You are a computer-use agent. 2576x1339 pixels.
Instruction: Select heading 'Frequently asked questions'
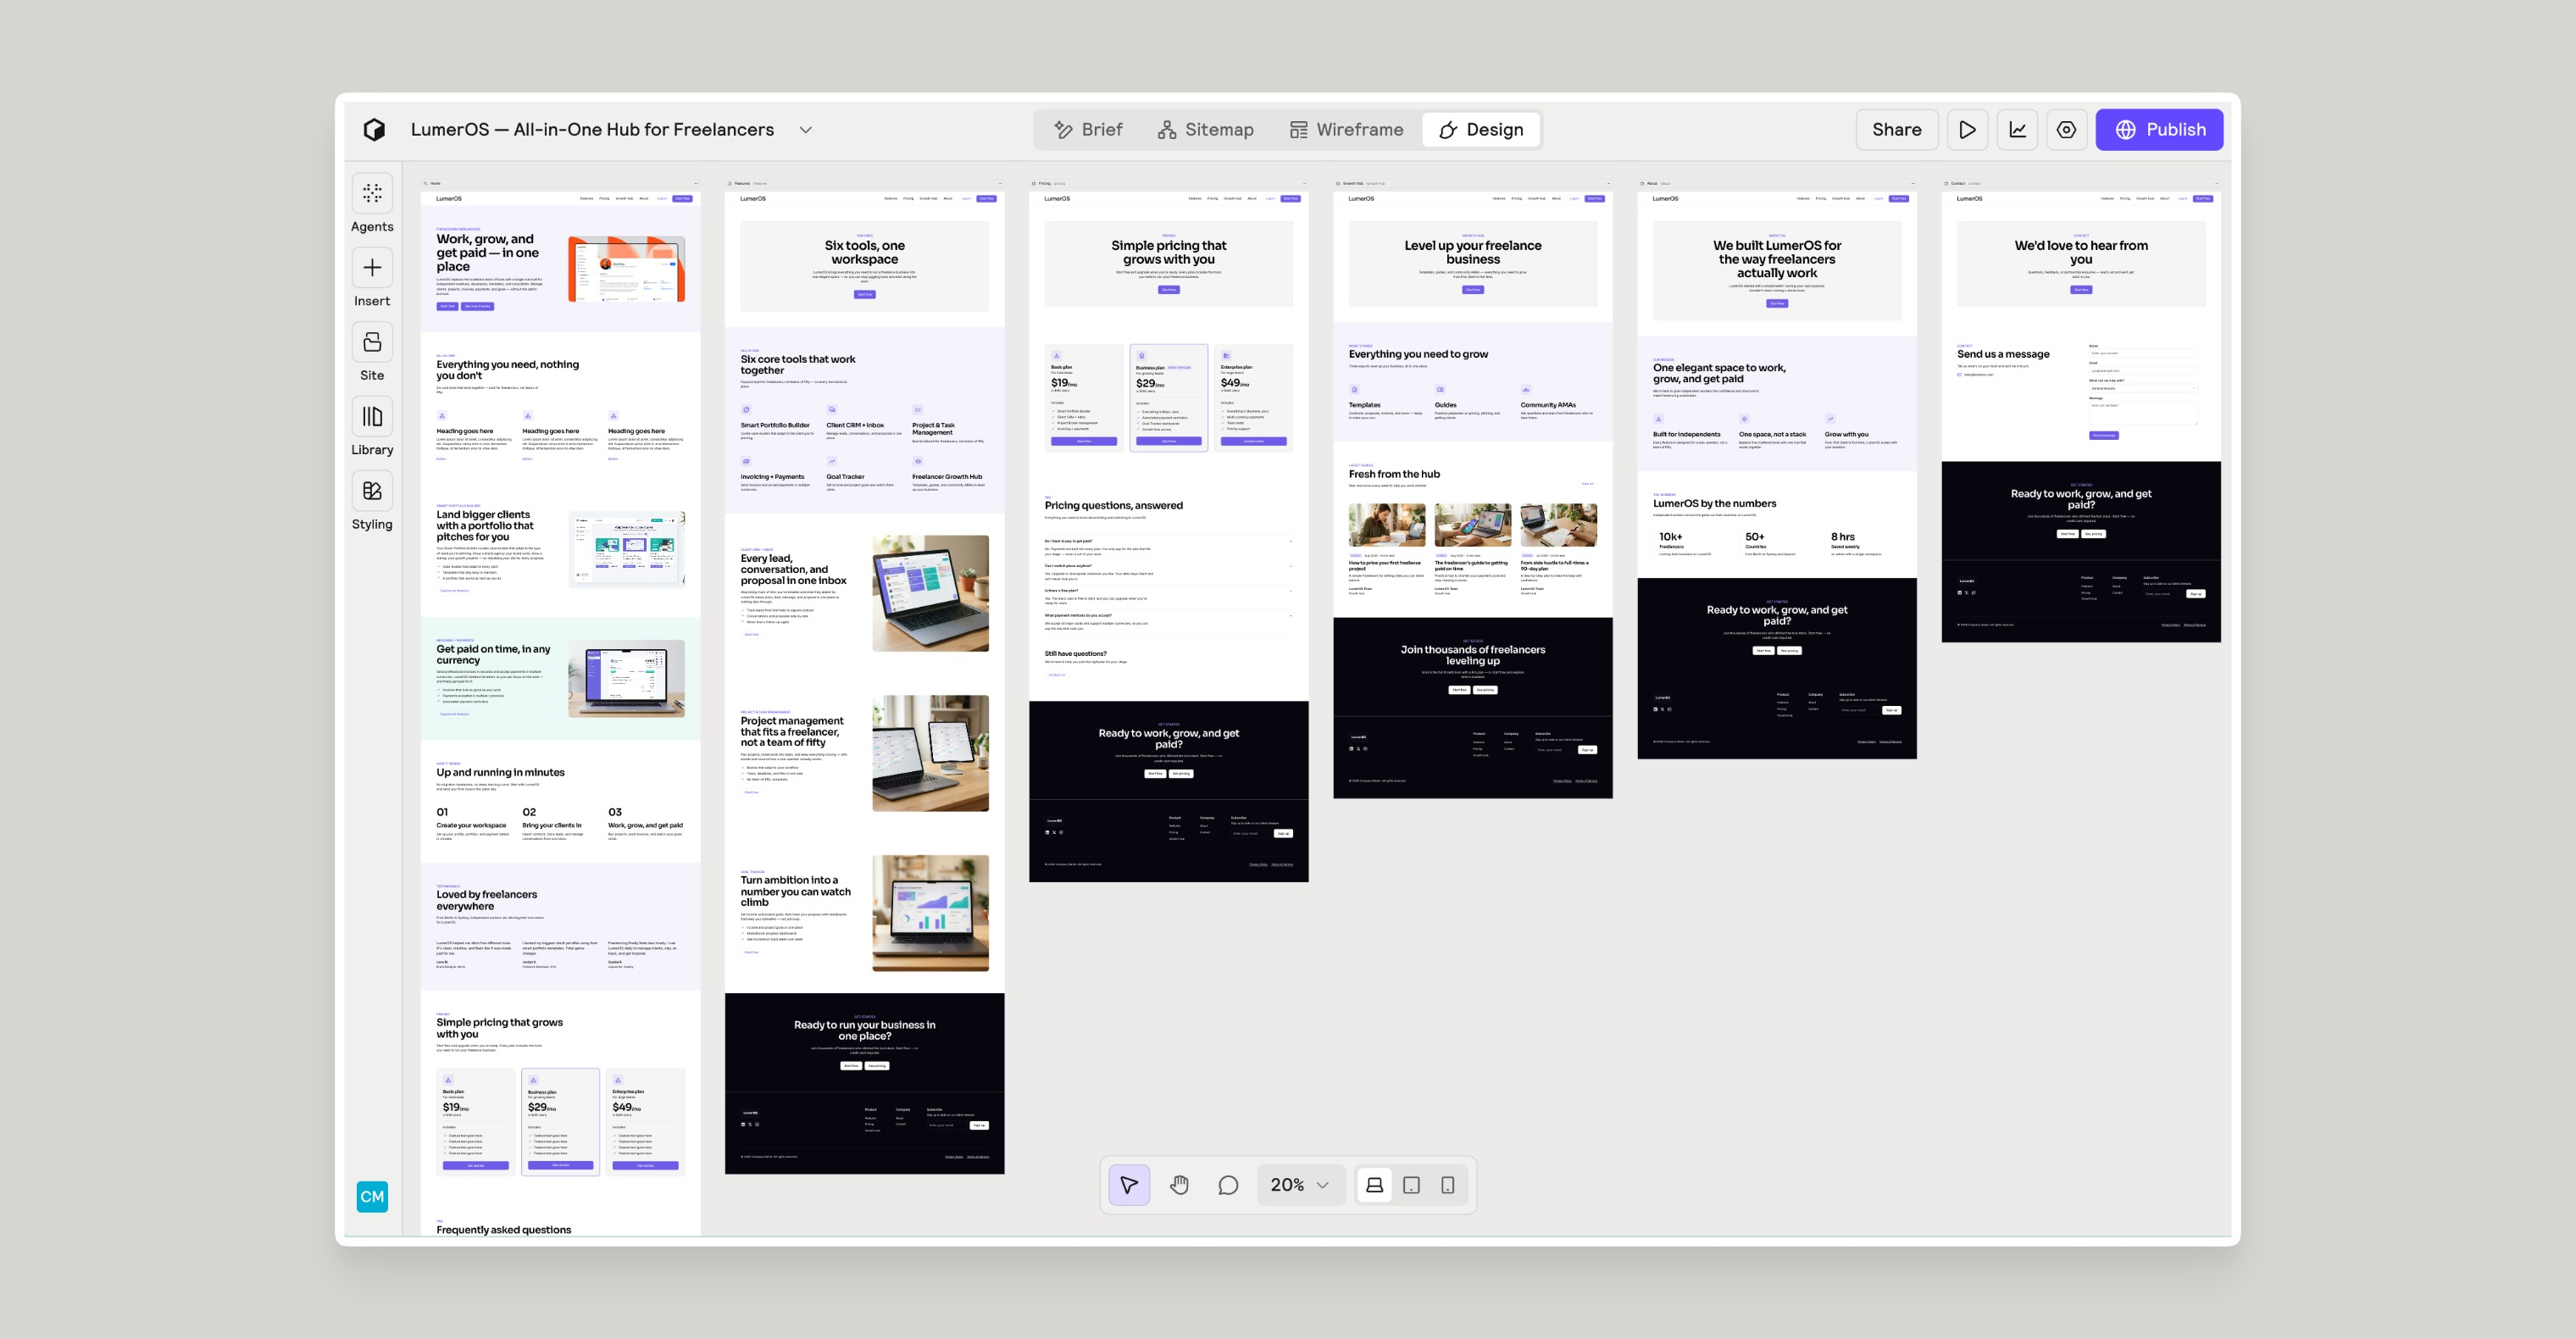(504, 1230)
